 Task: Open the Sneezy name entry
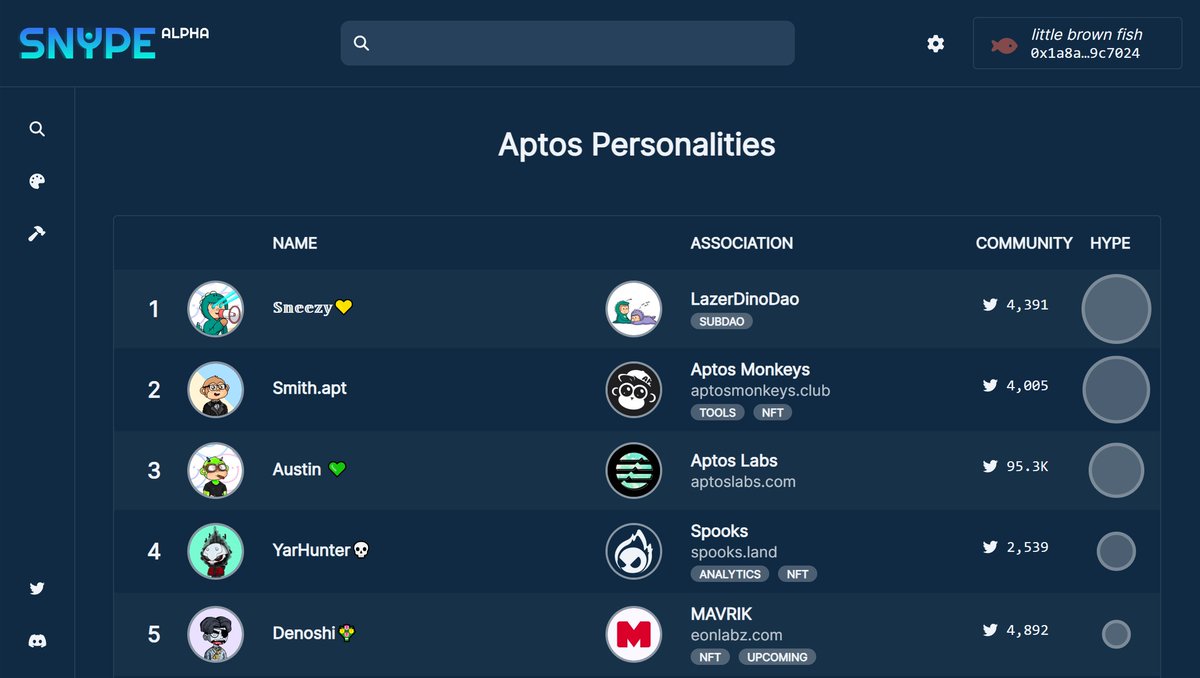313,308
